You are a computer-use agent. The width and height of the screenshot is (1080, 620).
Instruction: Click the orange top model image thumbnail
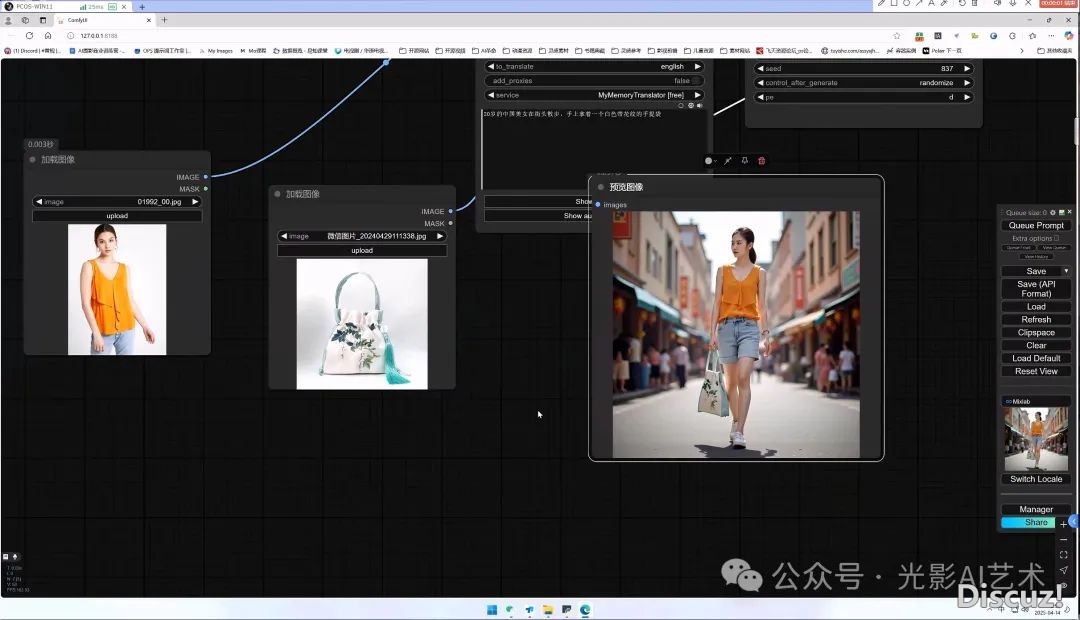117,289
